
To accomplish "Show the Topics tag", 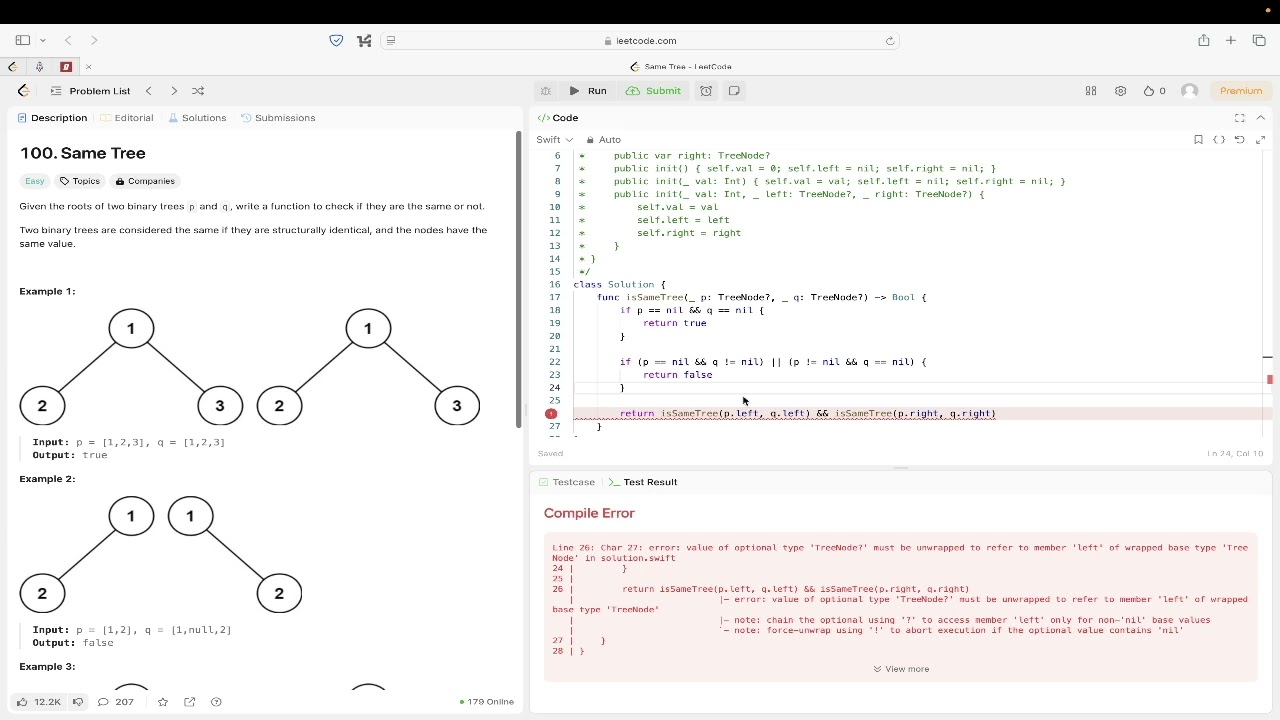I will 80,181.
